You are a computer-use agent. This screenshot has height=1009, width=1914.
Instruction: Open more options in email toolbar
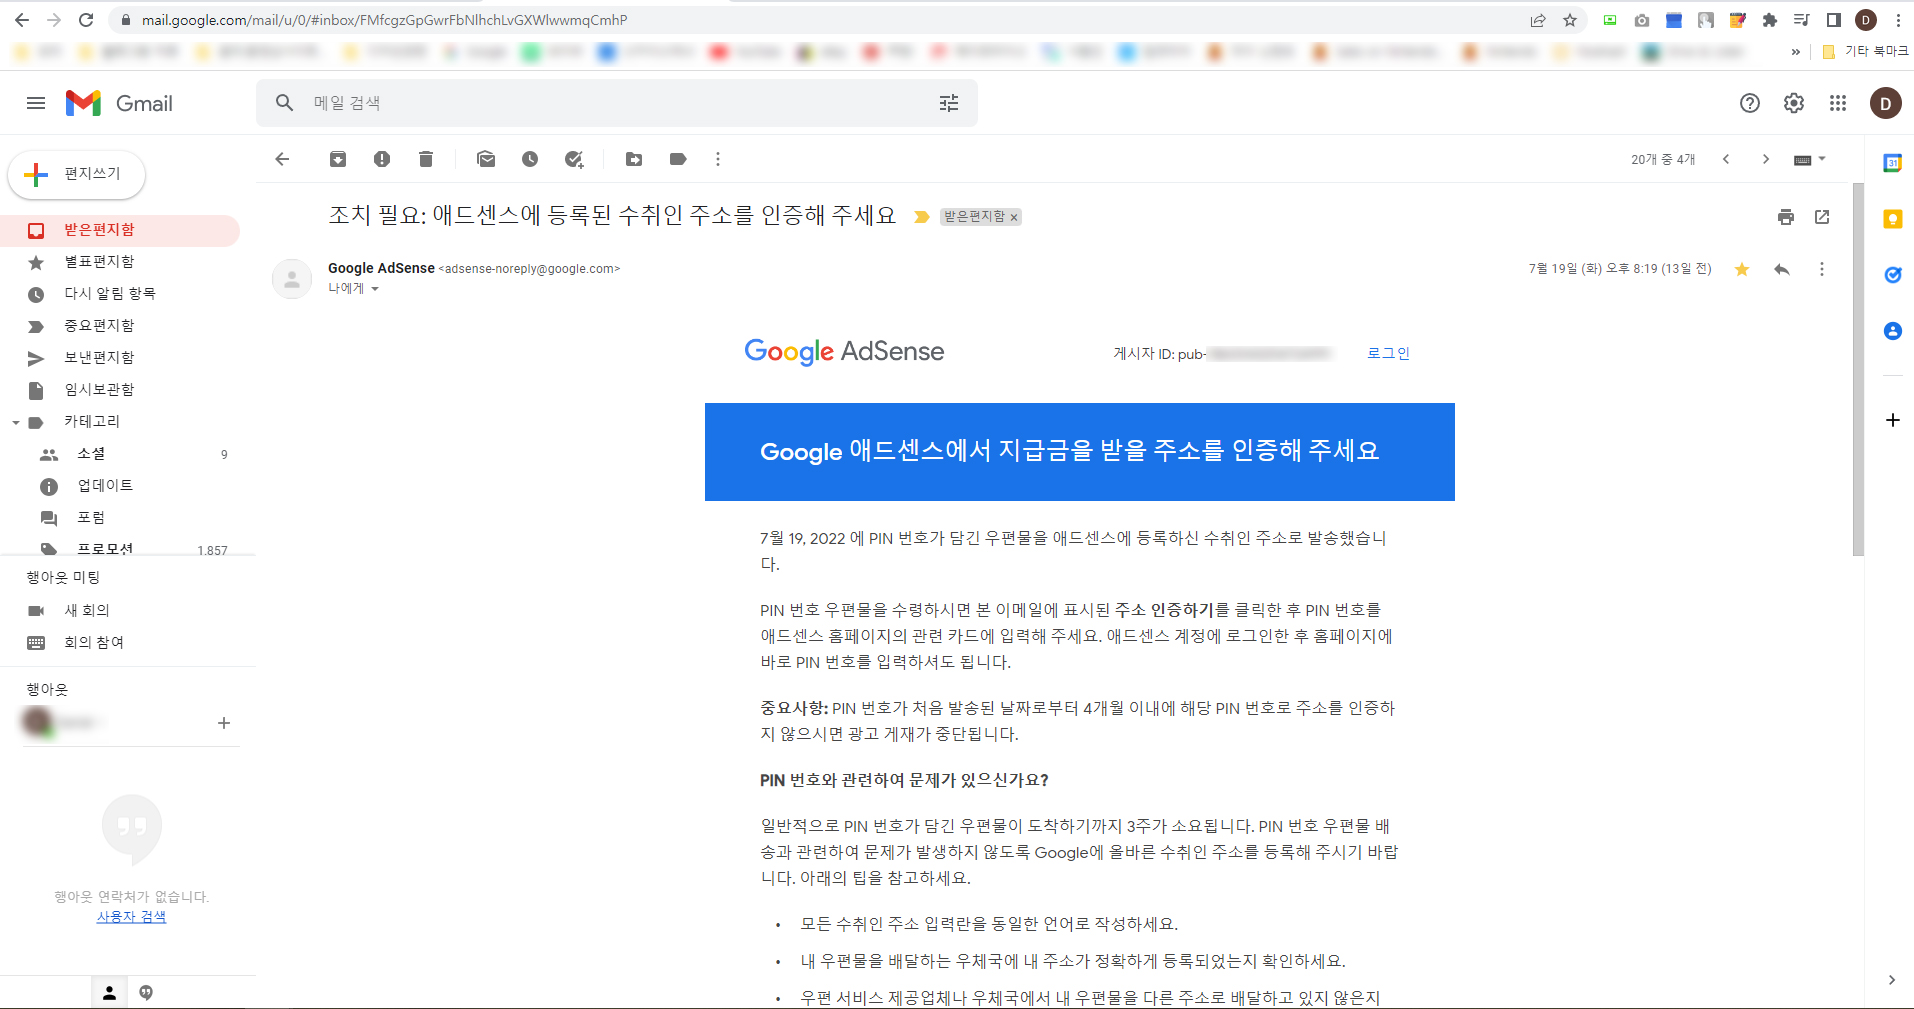point(718,159)
